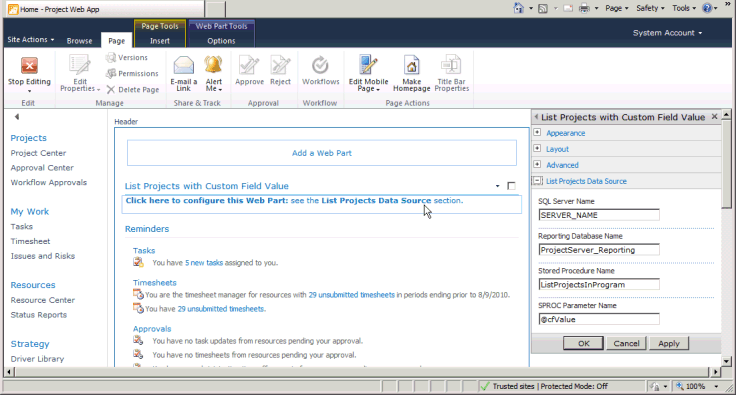The width and height of the screenshot is (736, 395).
Task: Open Issues and Risks link
Action: pos(43,256)
